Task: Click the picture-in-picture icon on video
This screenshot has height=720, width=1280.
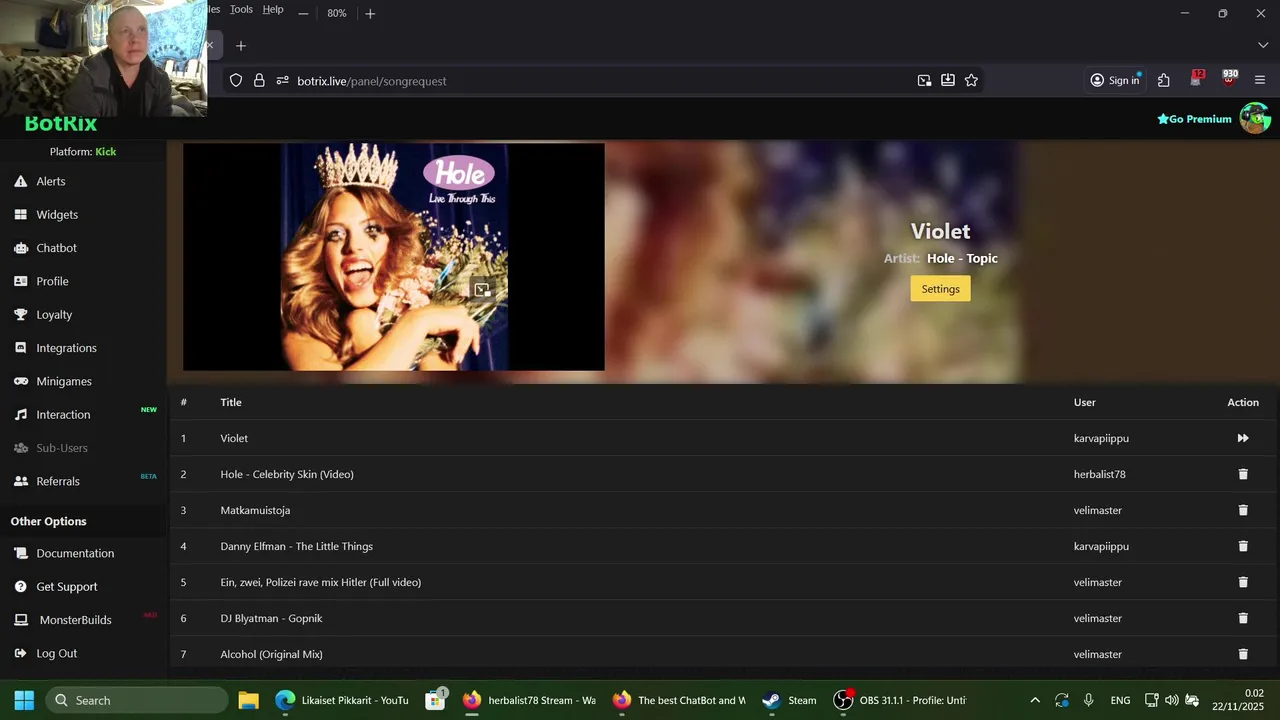Action: [482, 290]
